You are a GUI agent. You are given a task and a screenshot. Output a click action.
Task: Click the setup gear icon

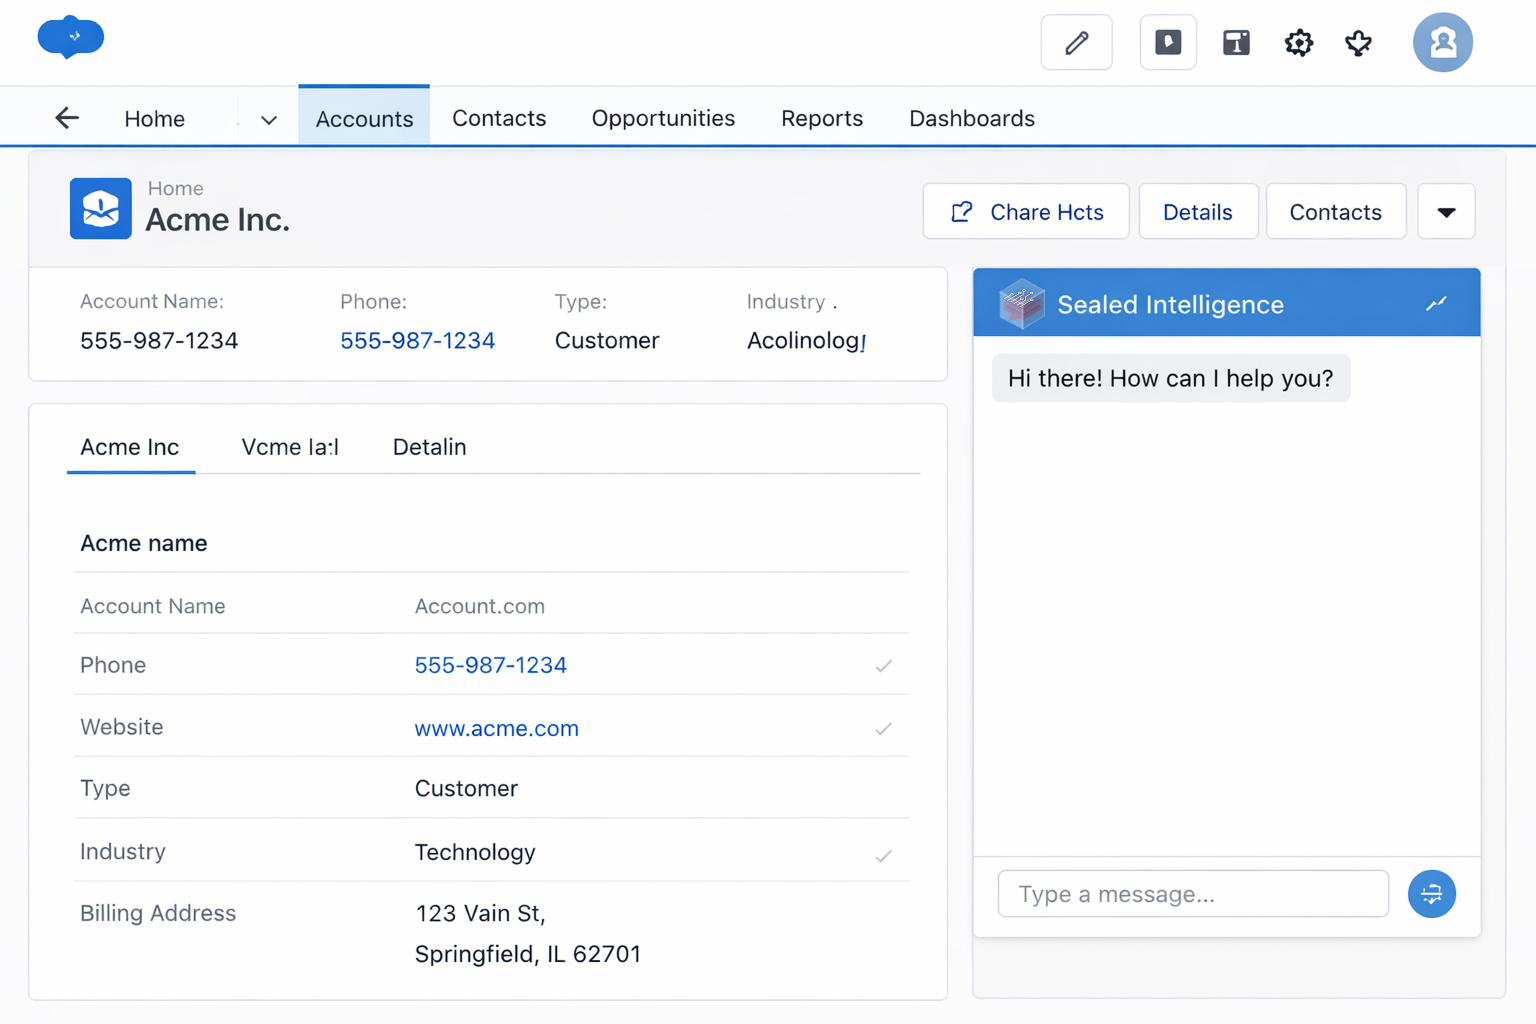tap(1298, 43)
